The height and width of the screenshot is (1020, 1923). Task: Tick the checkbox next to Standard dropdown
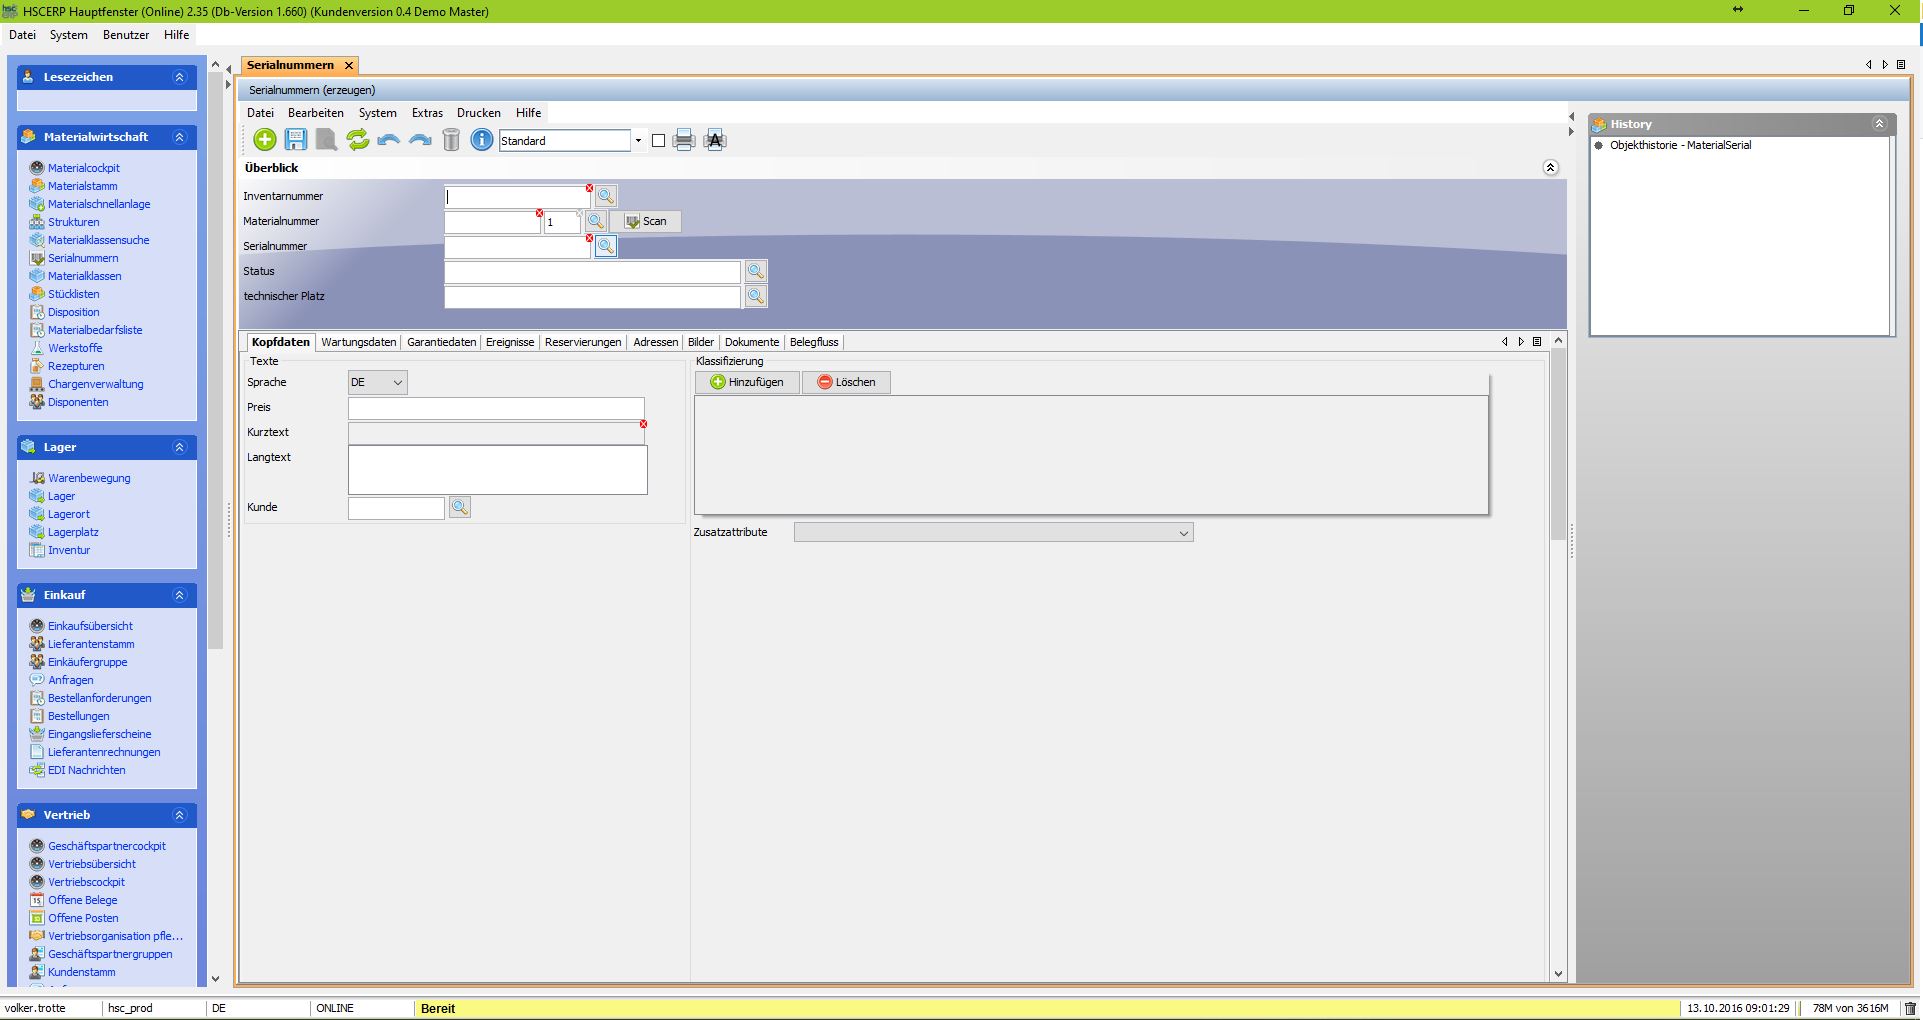(658, 141)
